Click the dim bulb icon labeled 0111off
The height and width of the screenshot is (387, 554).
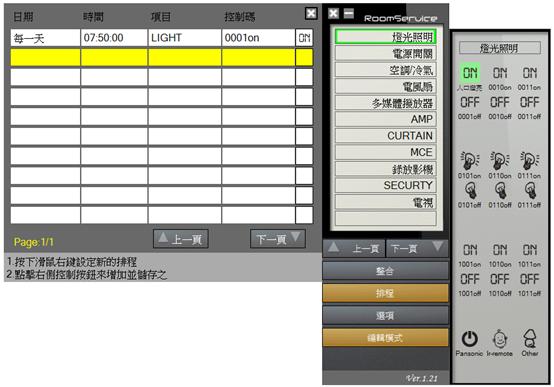click(529, 191)
